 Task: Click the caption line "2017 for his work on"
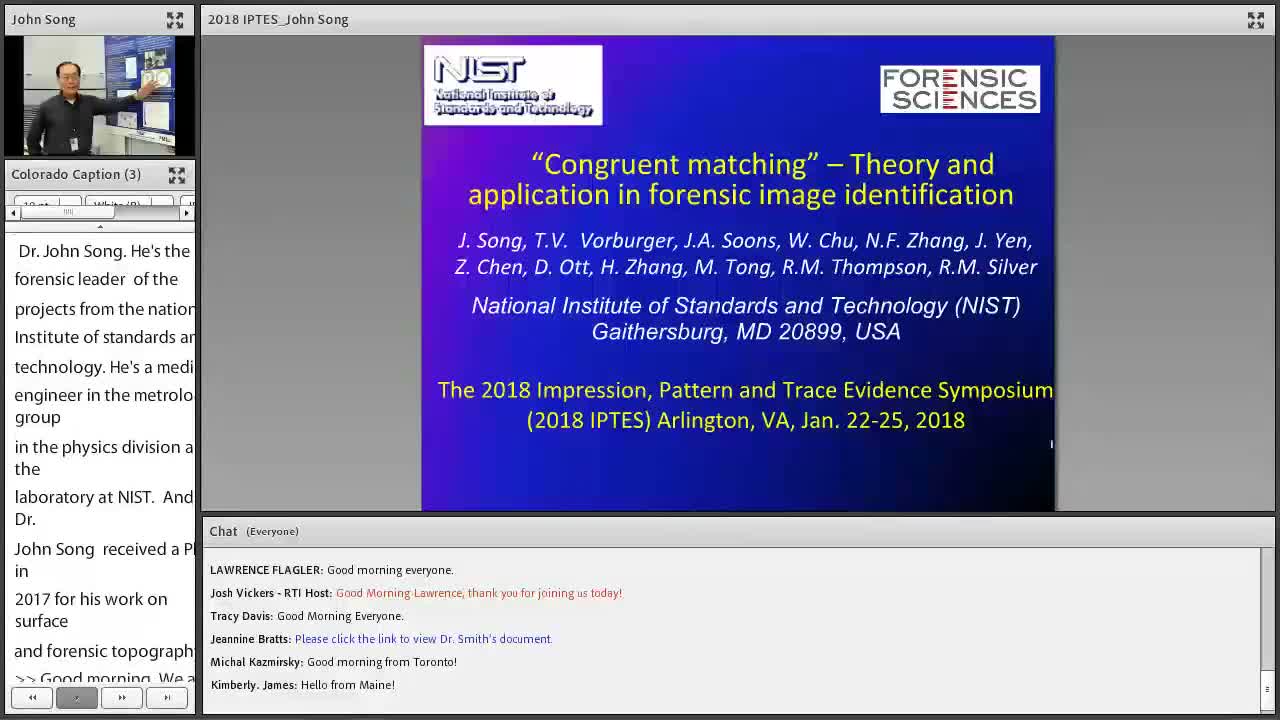(x=91, y=599)
